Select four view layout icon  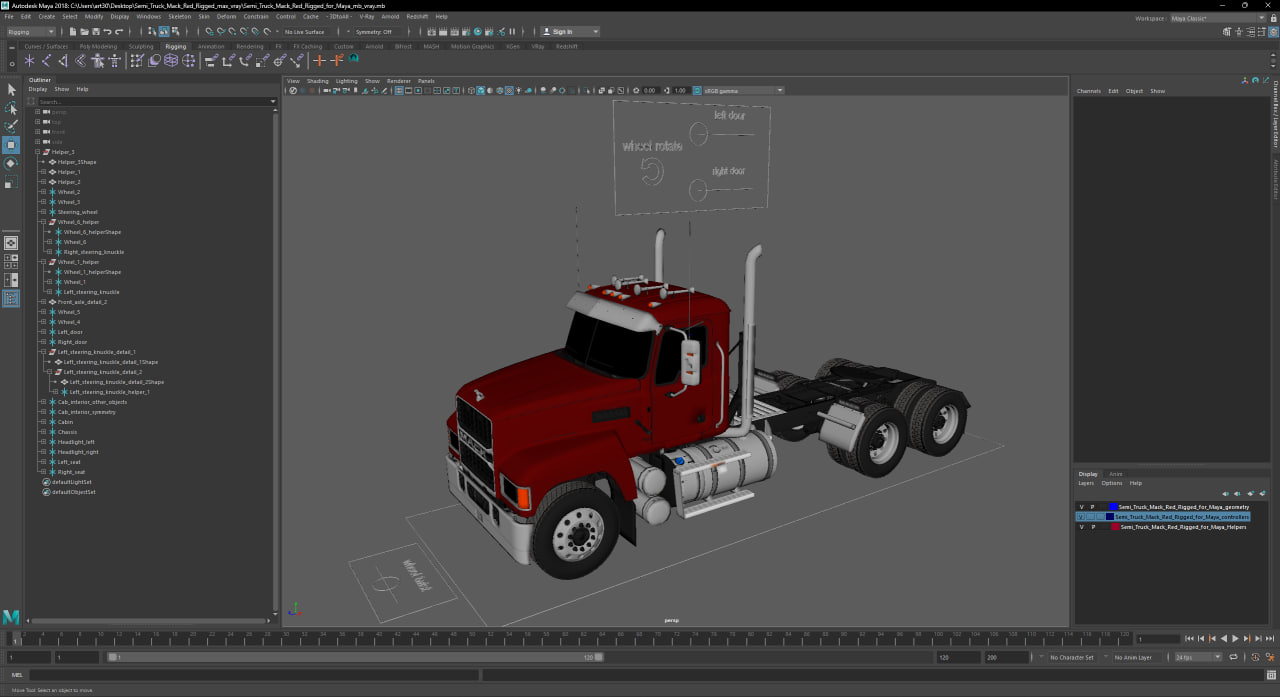coord(11,261)
